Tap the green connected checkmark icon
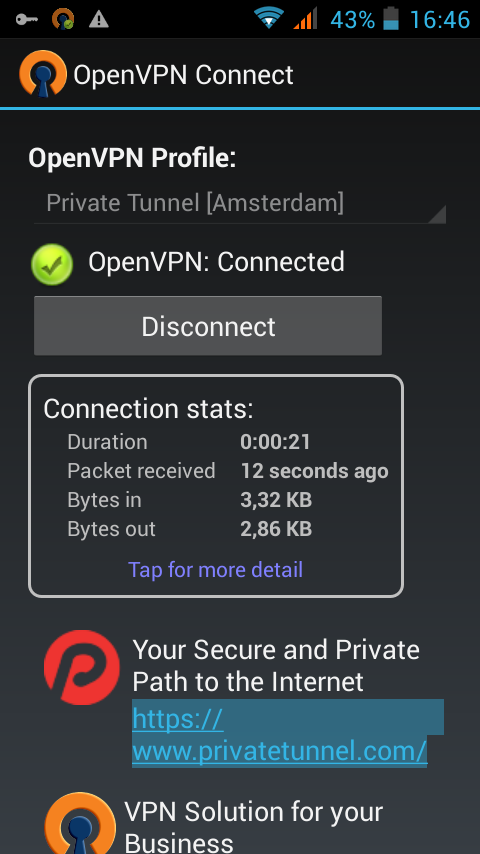The height and width of the screenshot is (854, 480). (x=52, y=264)
